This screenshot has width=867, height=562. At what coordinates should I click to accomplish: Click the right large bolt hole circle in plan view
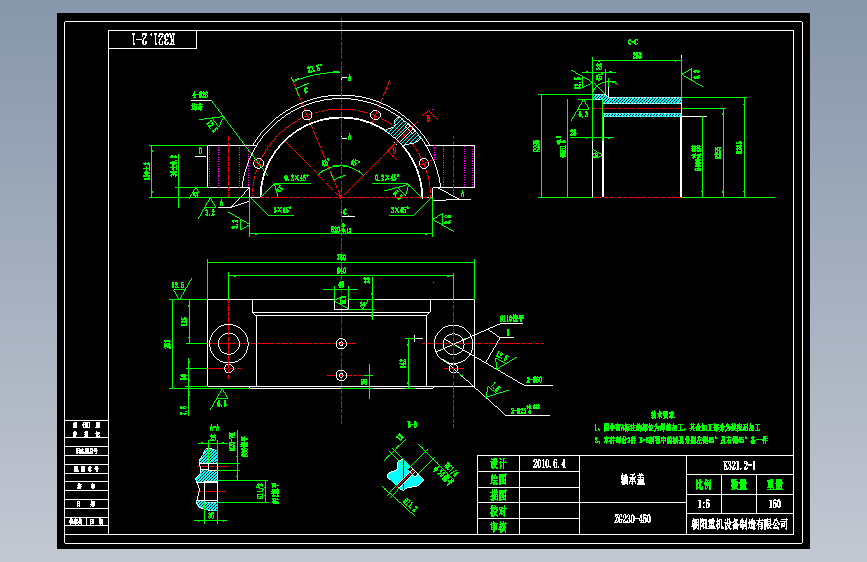click(x=453, y=344)
